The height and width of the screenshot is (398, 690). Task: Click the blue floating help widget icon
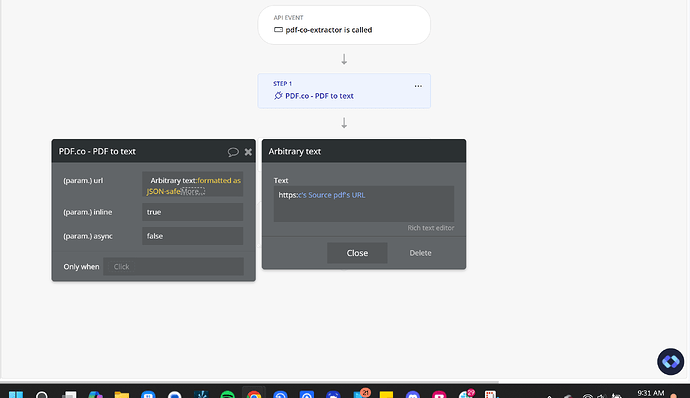[x=670, y=361]
